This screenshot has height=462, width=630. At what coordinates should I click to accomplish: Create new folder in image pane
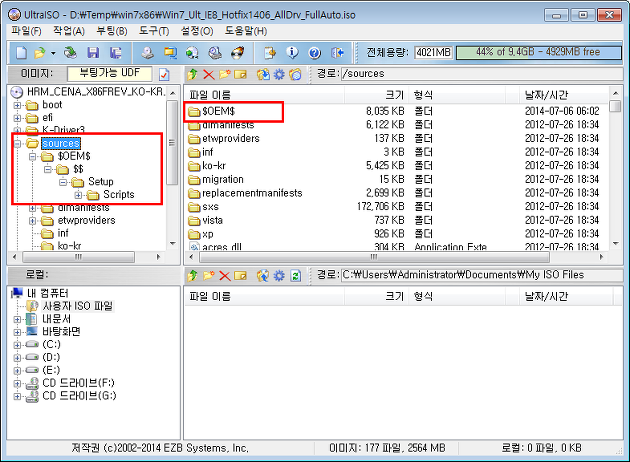(225, 74)
